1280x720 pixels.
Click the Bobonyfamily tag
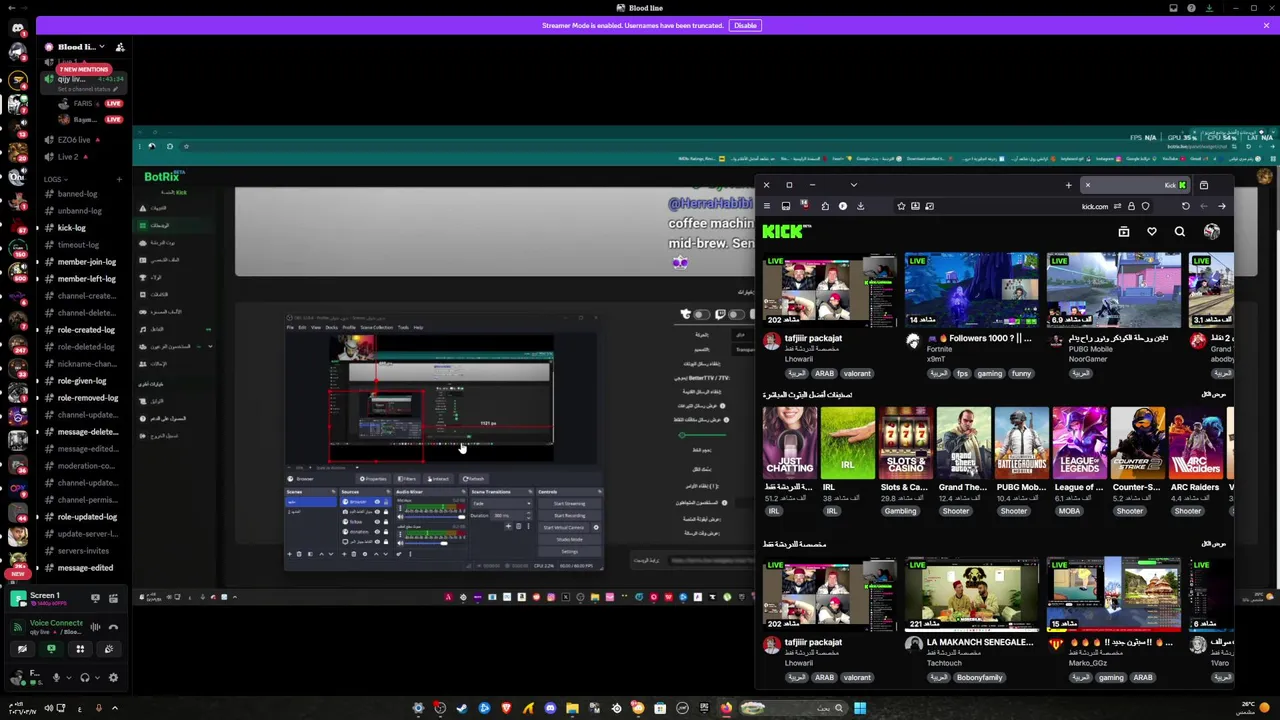tap(979, 677)
